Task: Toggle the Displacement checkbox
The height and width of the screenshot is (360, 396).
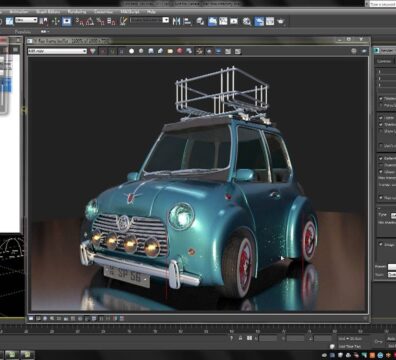Action: tap(381, 98)
